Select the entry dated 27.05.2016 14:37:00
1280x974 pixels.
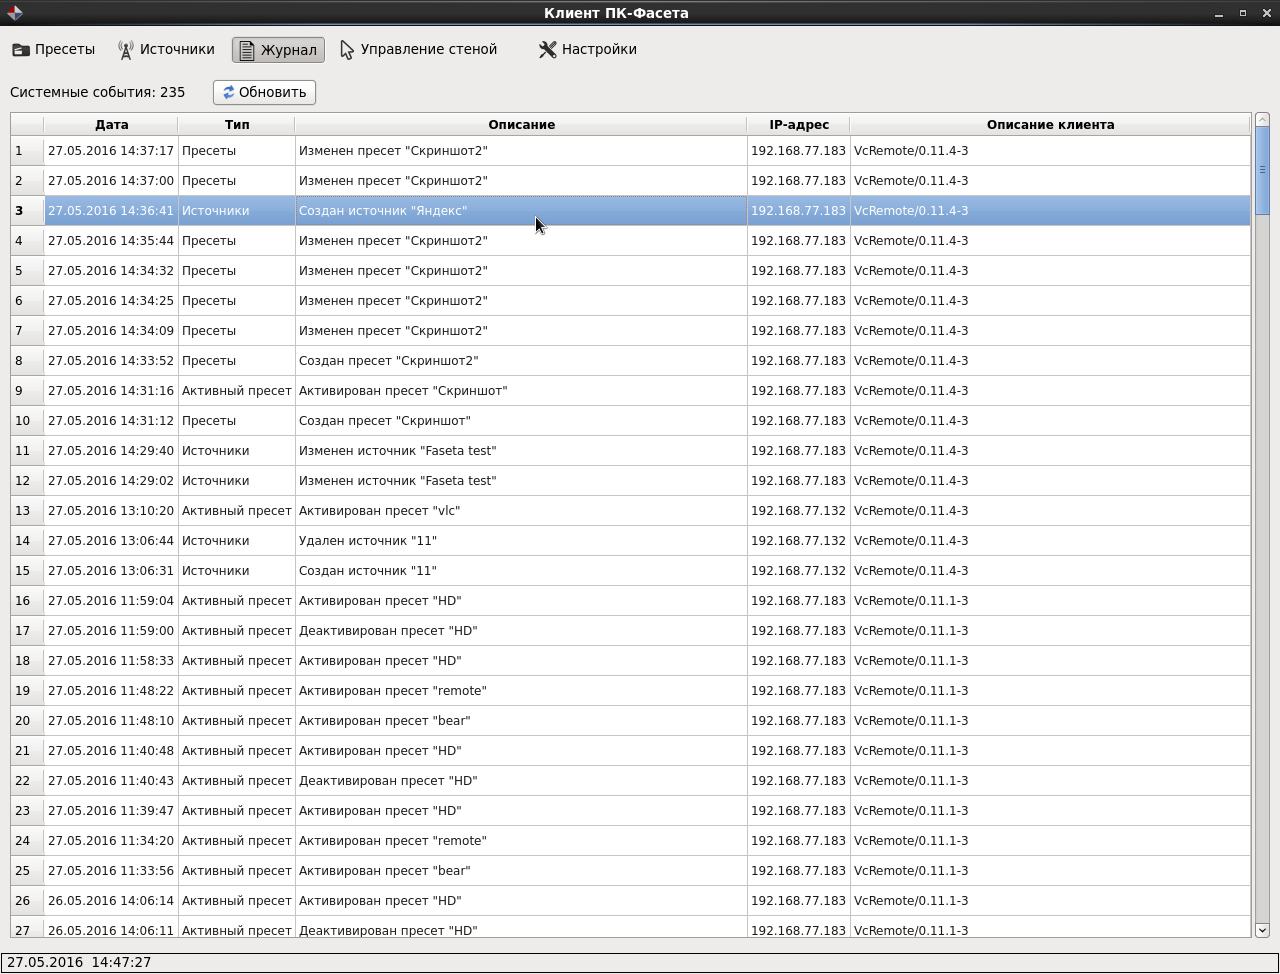pos(111,181)
